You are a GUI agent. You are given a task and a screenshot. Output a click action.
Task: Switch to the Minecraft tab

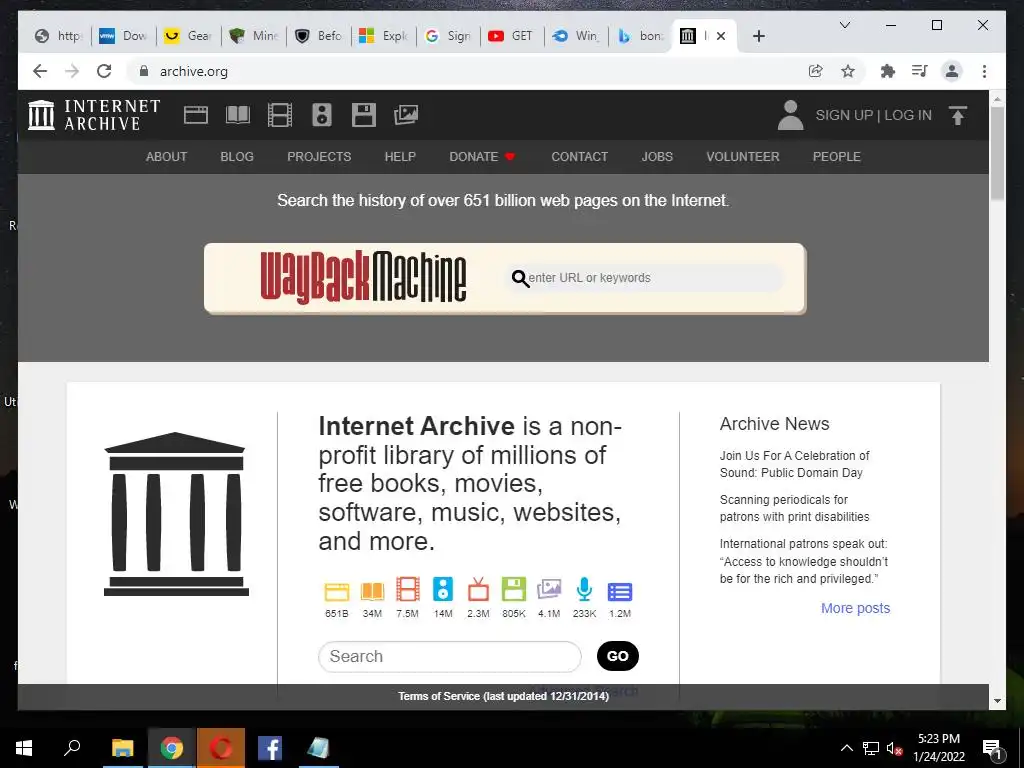(x=254, y=36)
